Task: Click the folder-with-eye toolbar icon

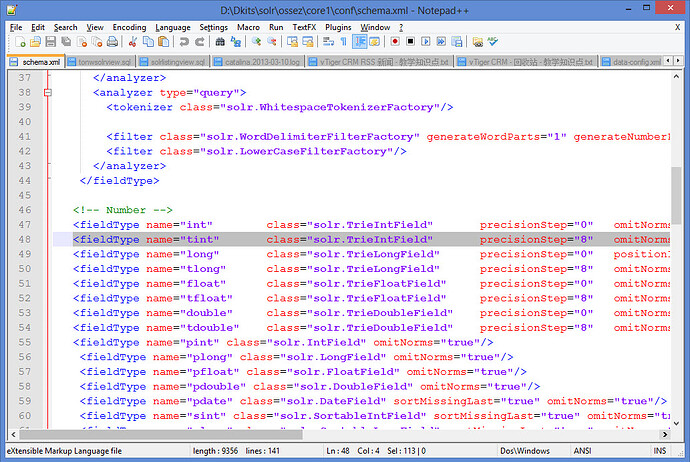Action: (x=477, y=42)
